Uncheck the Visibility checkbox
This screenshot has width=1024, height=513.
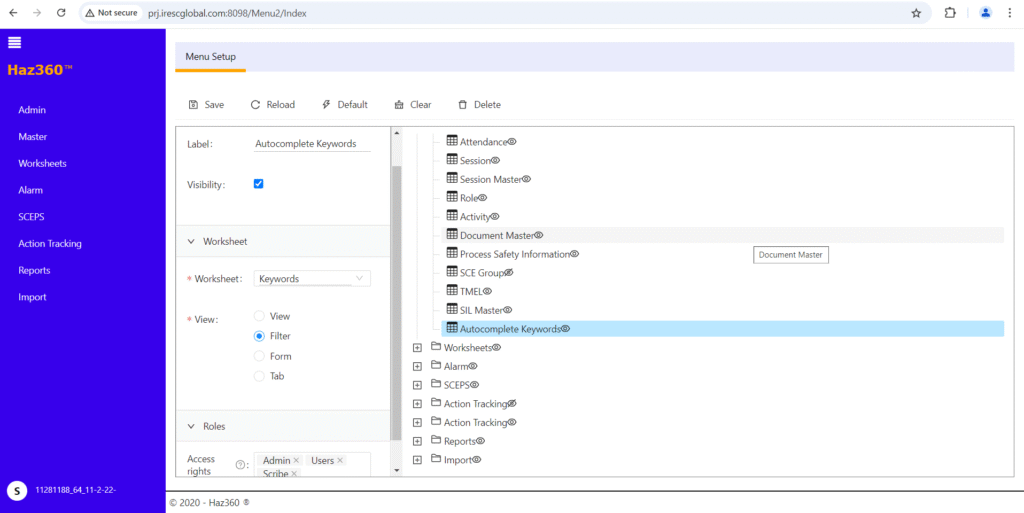coord(259,184)
